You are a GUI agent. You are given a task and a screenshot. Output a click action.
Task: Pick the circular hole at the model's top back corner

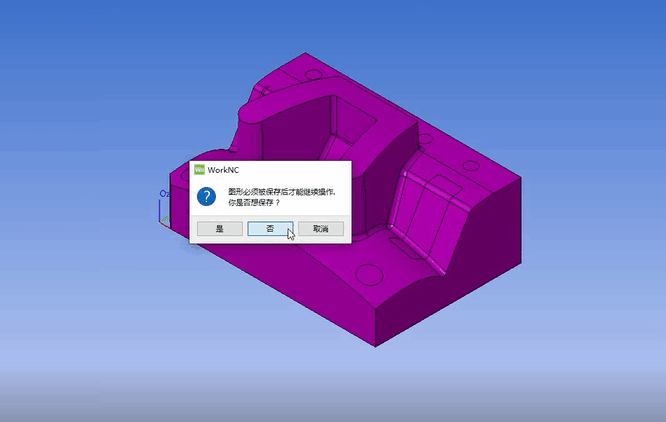point(313,74)
